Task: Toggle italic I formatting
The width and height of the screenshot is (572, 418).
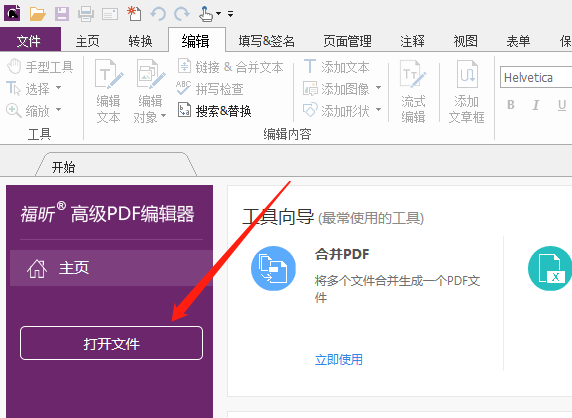Action: (536, 105)
